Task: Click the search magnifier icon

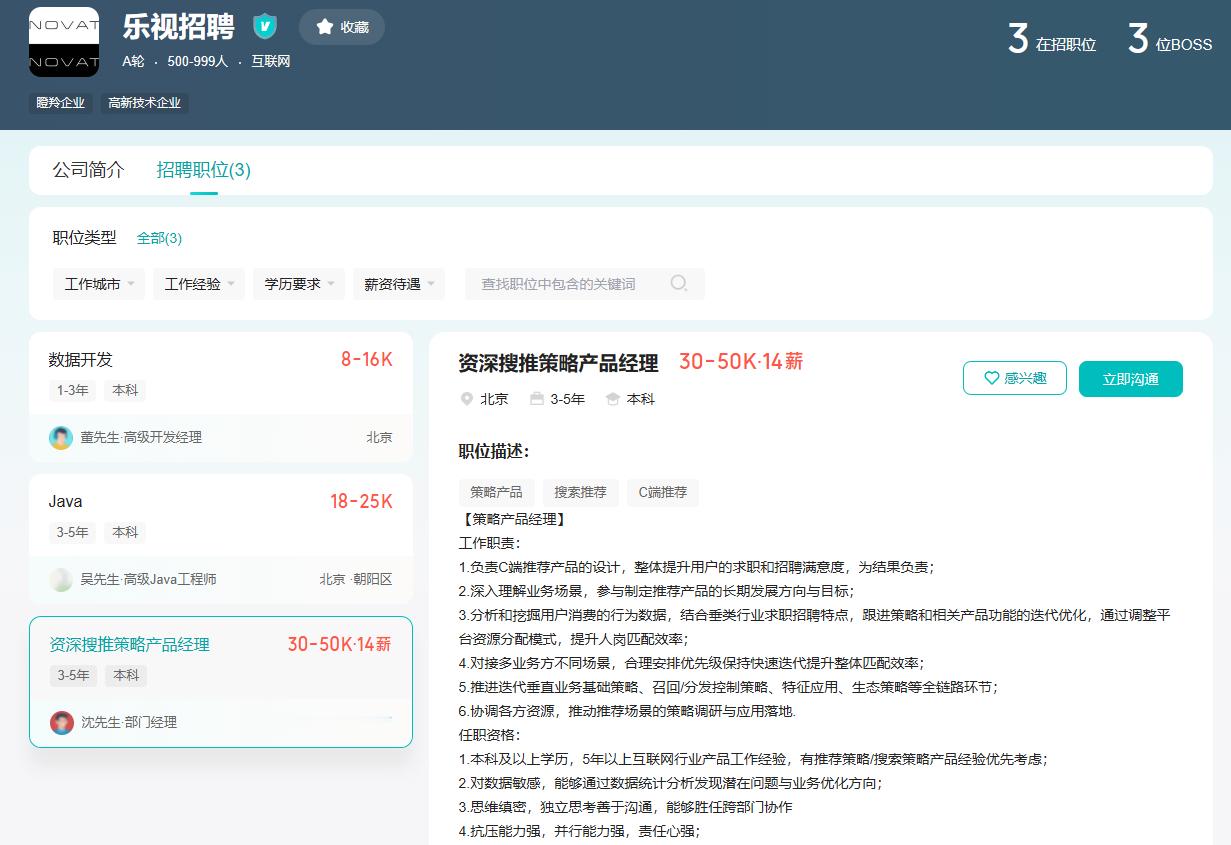Action: 679,284
